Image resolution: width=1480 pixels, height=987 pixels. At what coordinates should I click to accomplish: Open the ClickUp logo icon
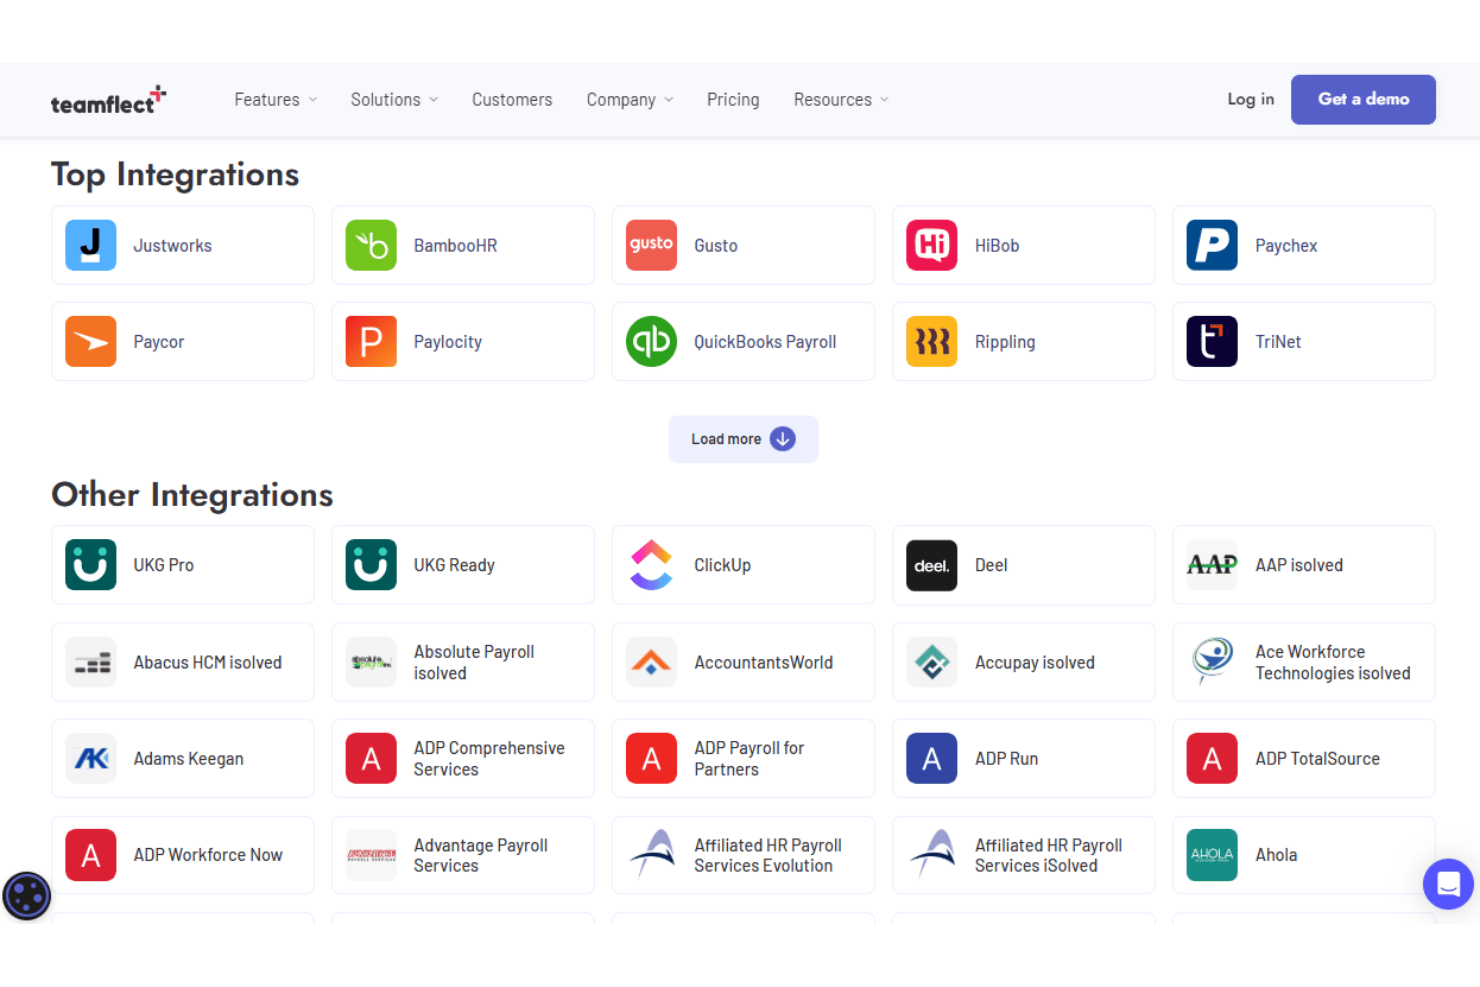coord(652,565)
